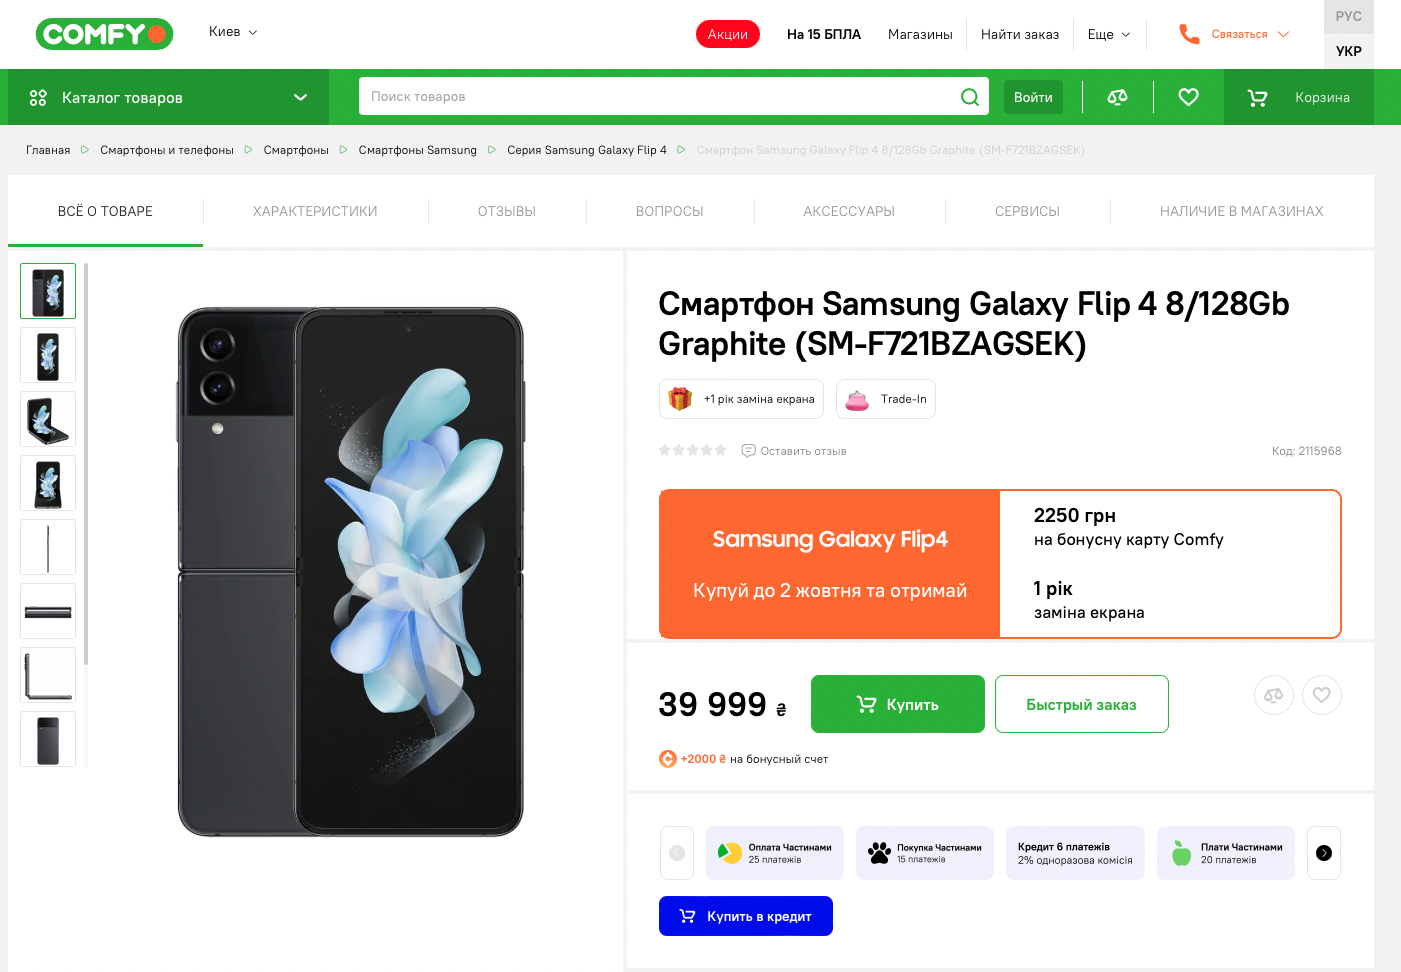Click the Быстрый заказ button
Viewport: 1401px width, 972px height.
tap(1081, 704)
